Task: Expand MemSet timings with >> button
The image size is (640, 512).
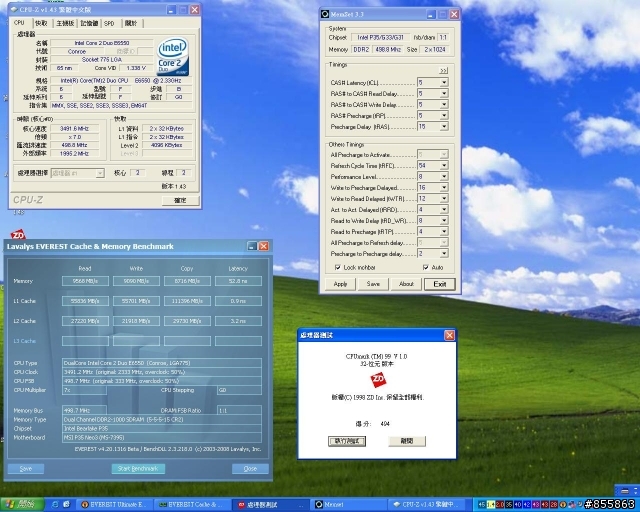Action: click(x=443, y=71)
